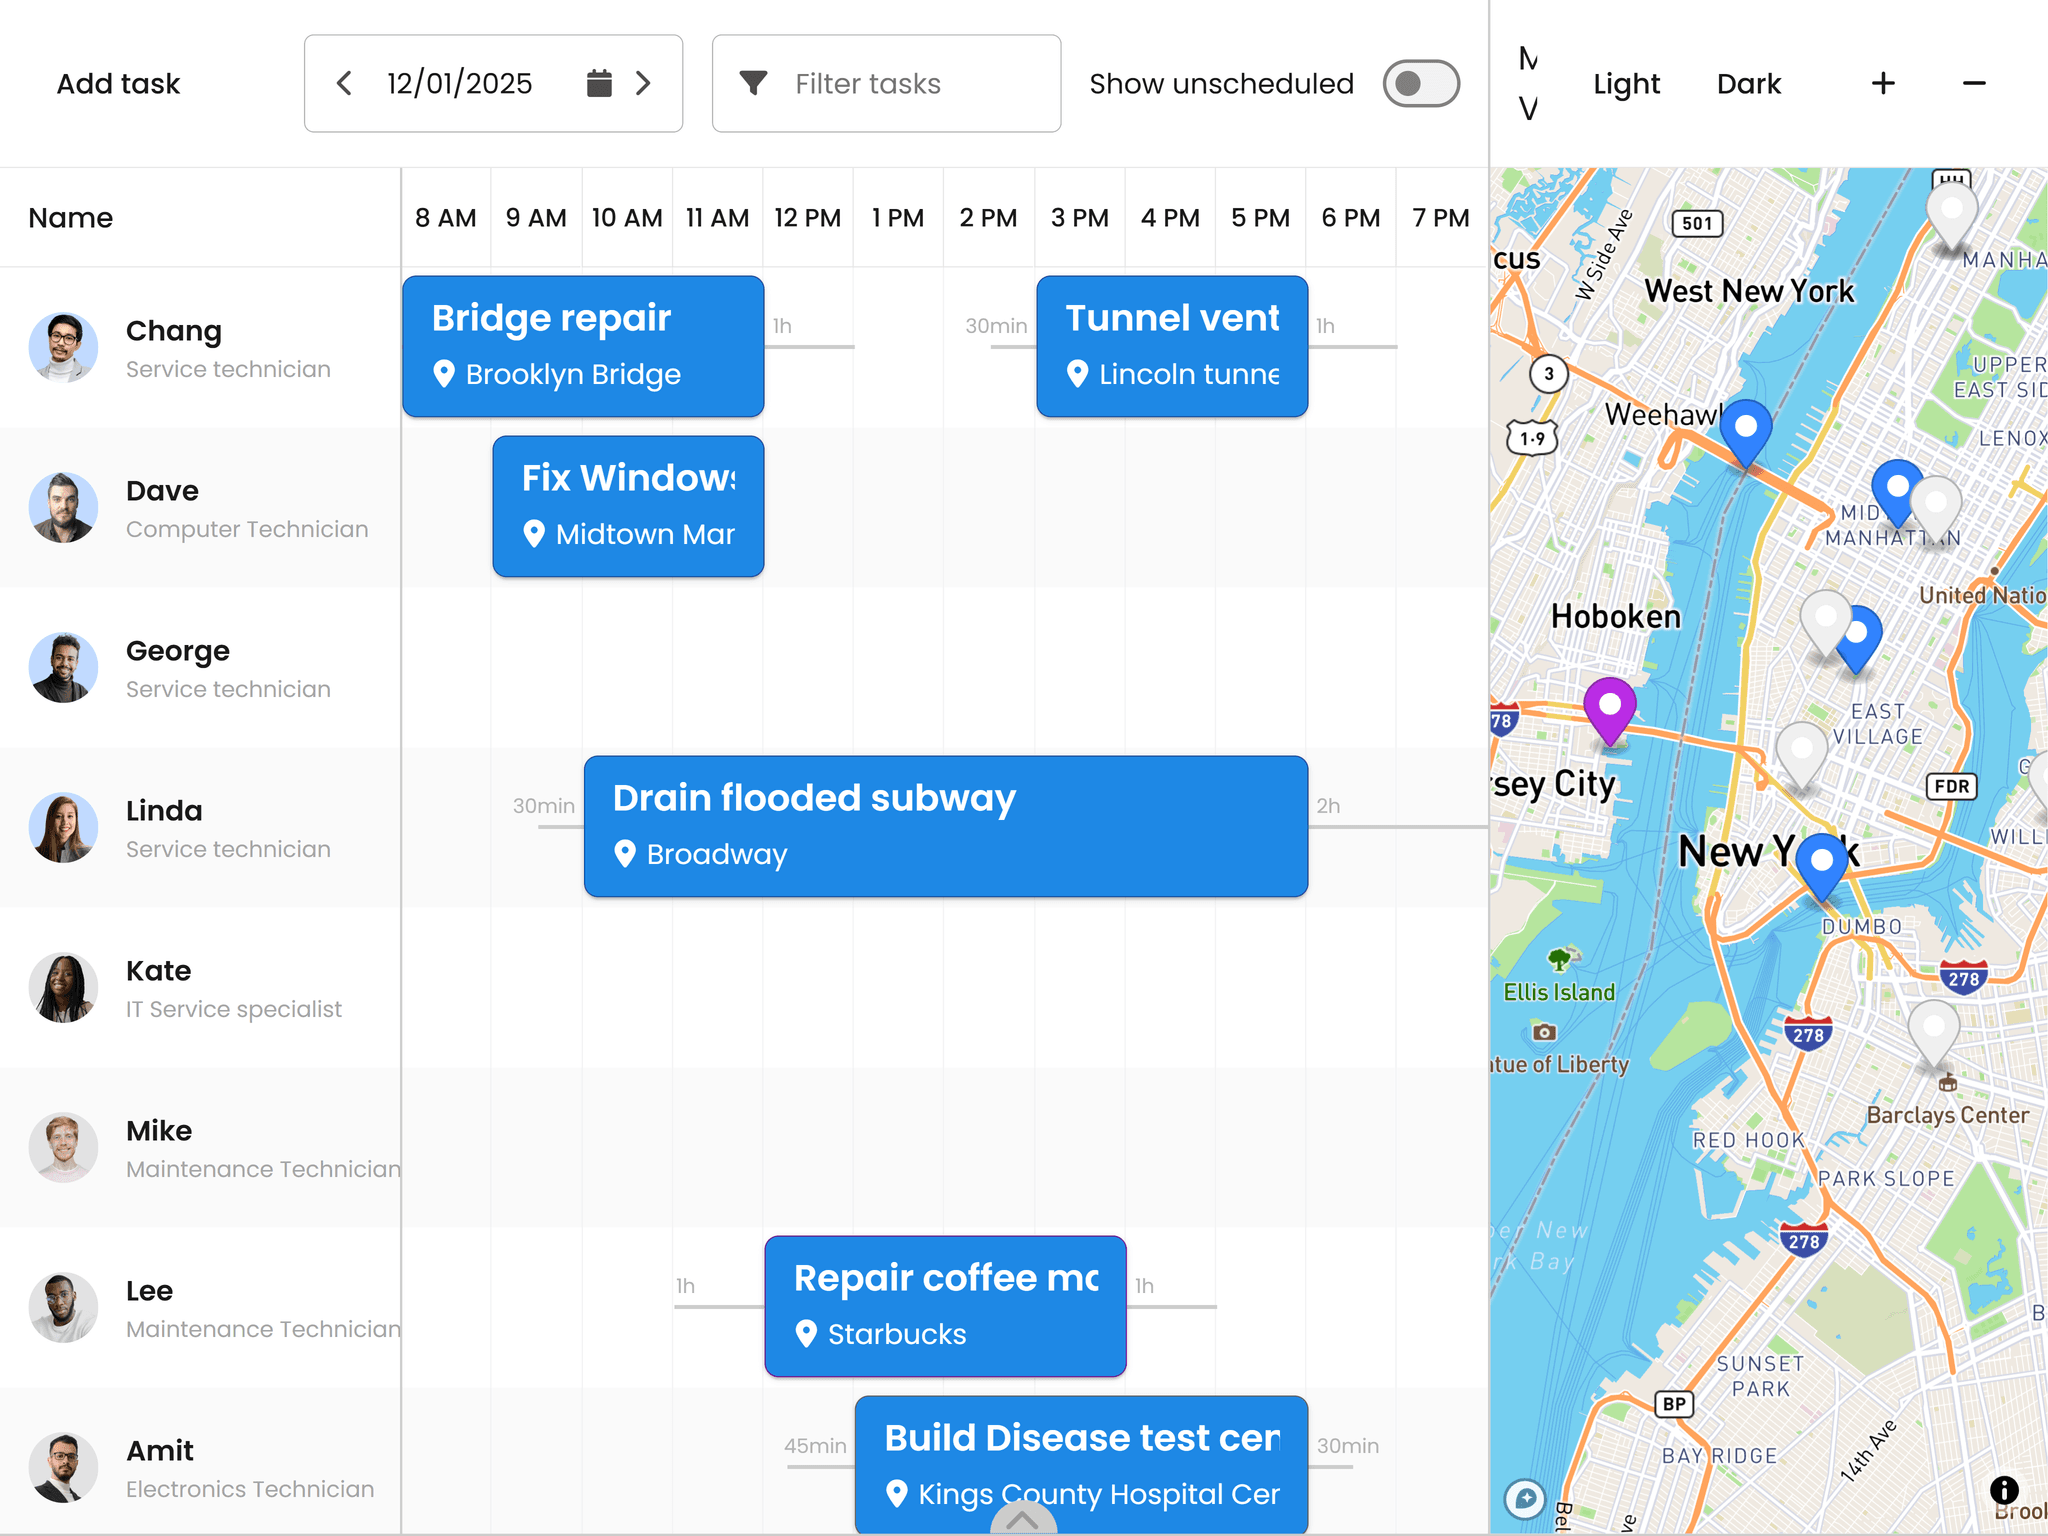Switch map to Dark theme
Screen dimensions: 2048x1536
tap(1749, 84)
